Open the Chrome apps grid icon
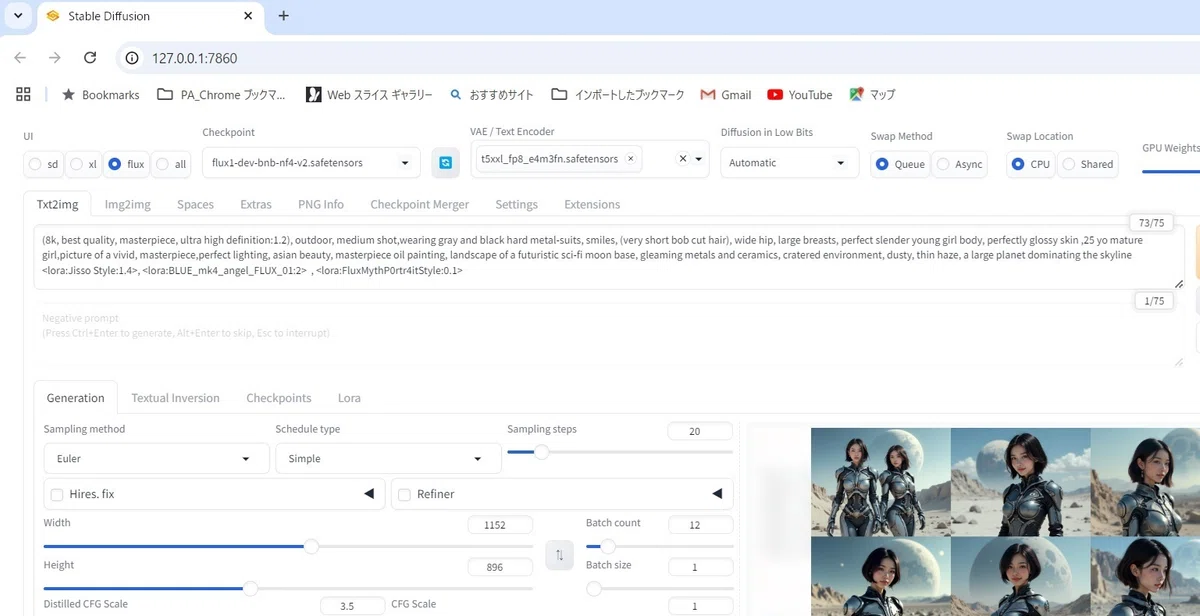 click(23, 94)
